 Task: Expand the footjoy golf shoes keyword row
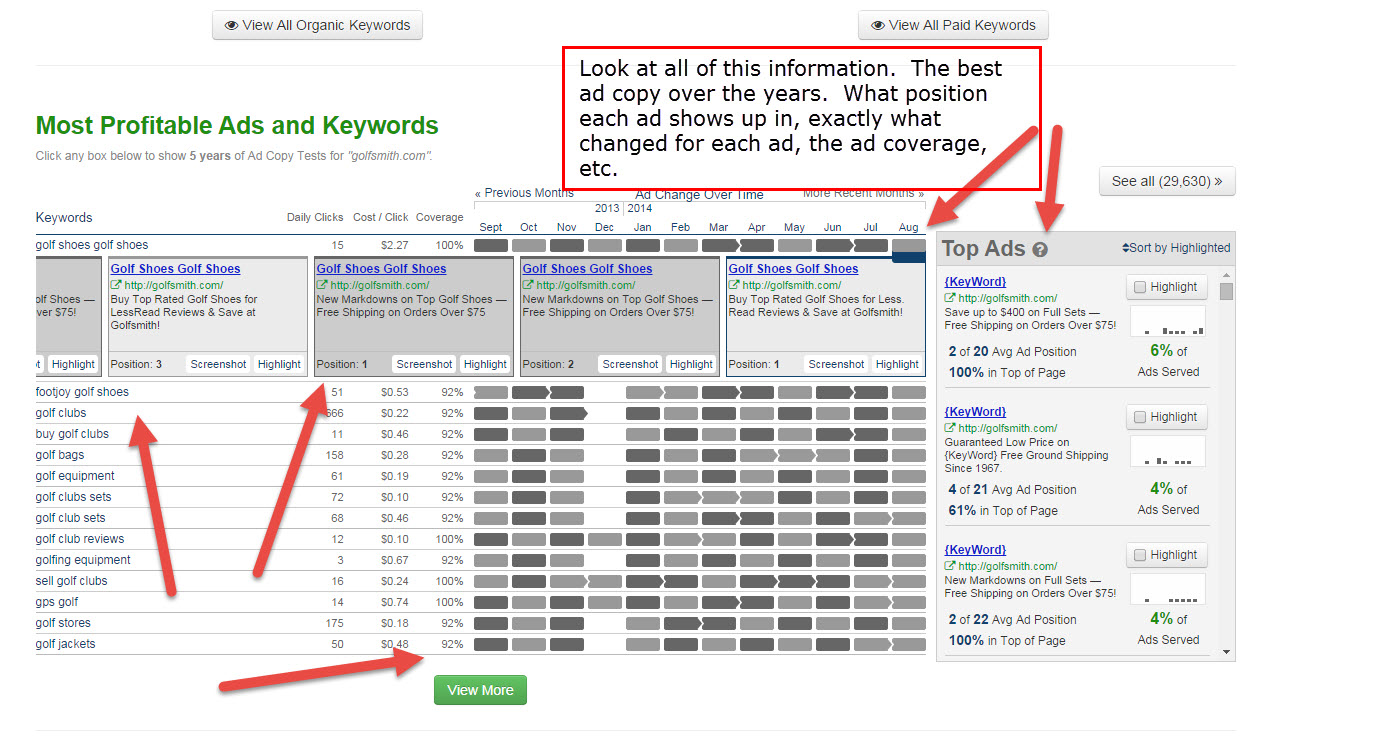click(82, 392)
